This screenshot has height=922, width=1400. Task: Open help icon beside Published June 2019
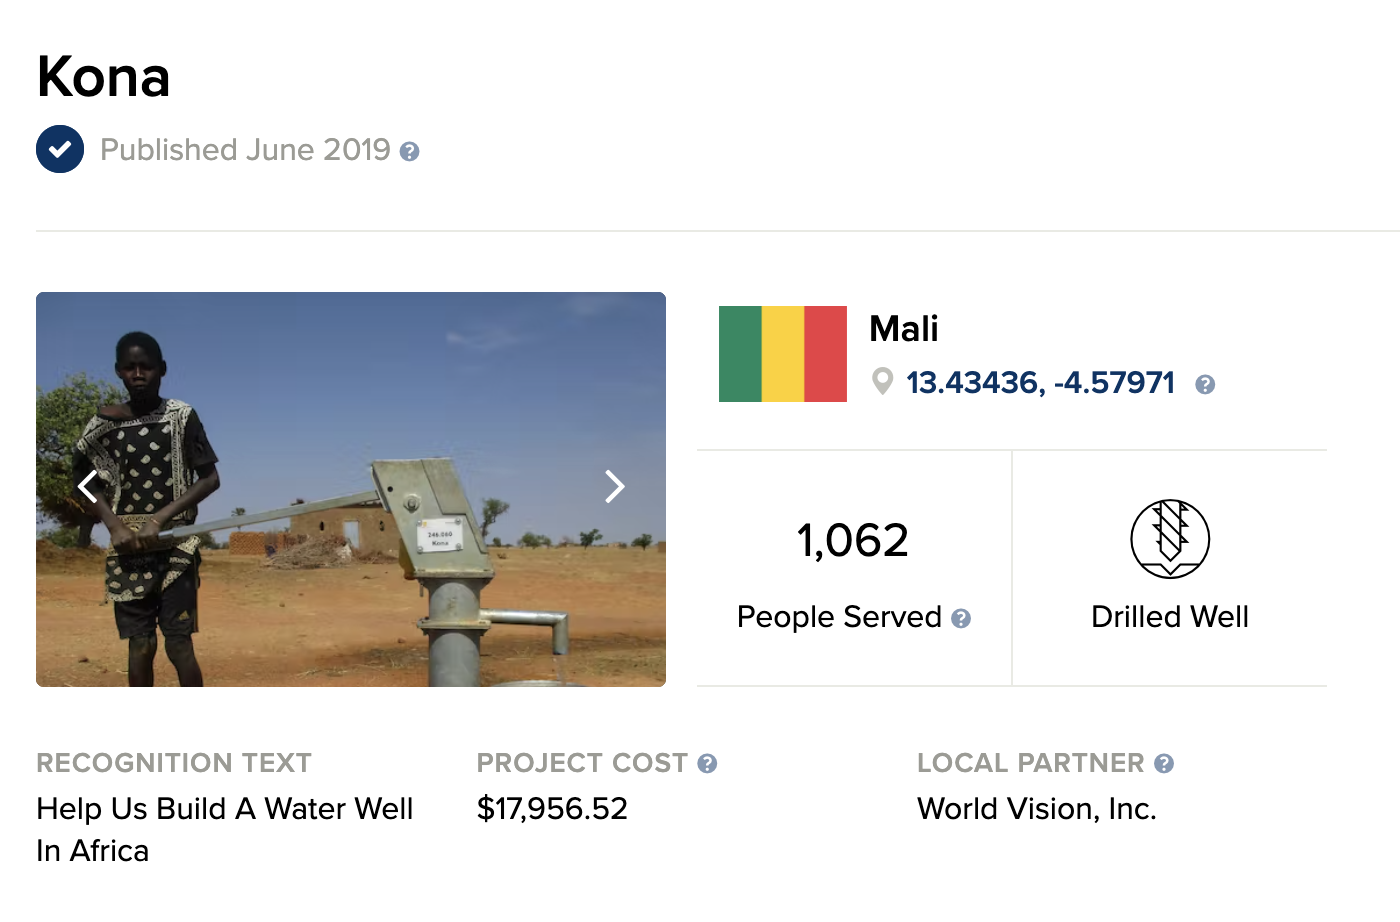coord(409,152)
